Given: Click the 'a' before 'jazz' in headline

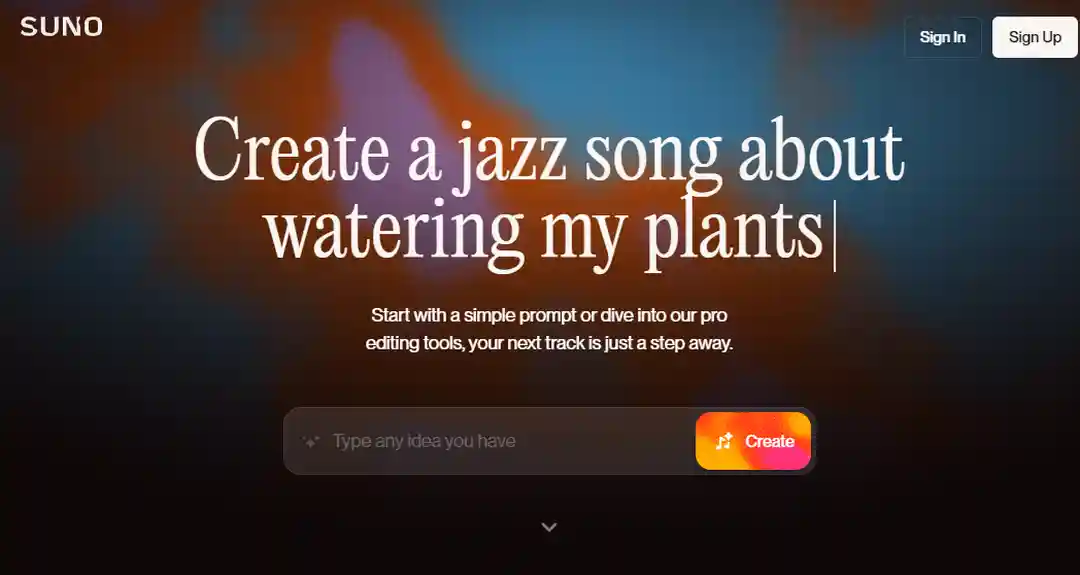Looking at the screenshot, I should (x=423, y=161).
